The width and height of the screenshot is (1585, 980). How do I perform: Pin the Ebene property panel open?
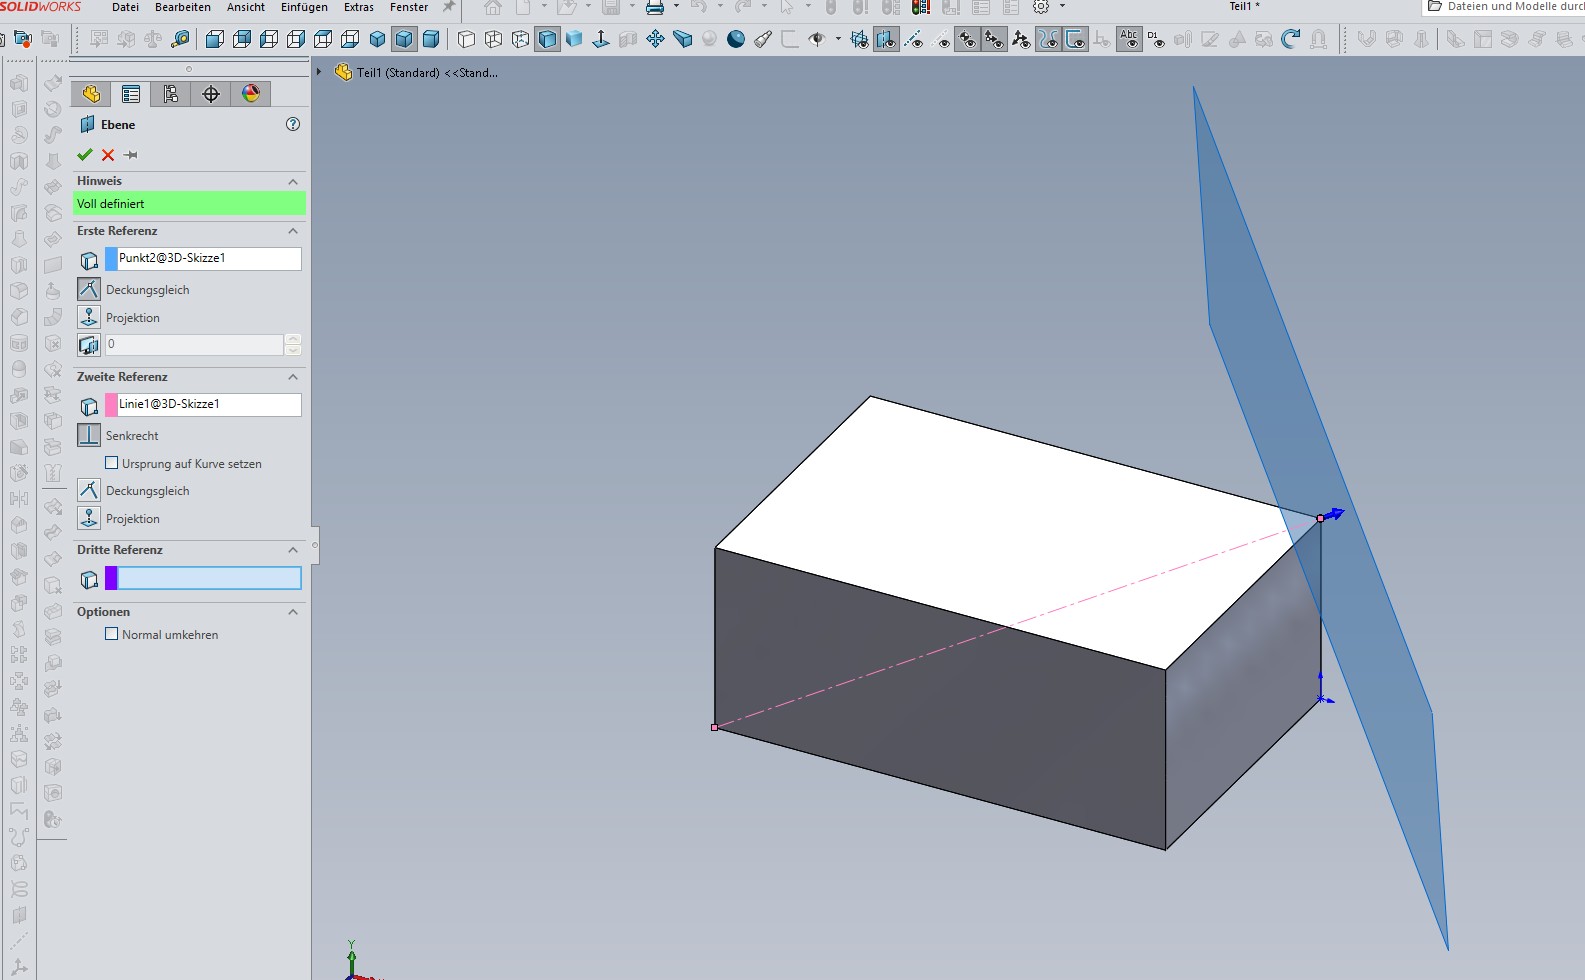[131, 155]
